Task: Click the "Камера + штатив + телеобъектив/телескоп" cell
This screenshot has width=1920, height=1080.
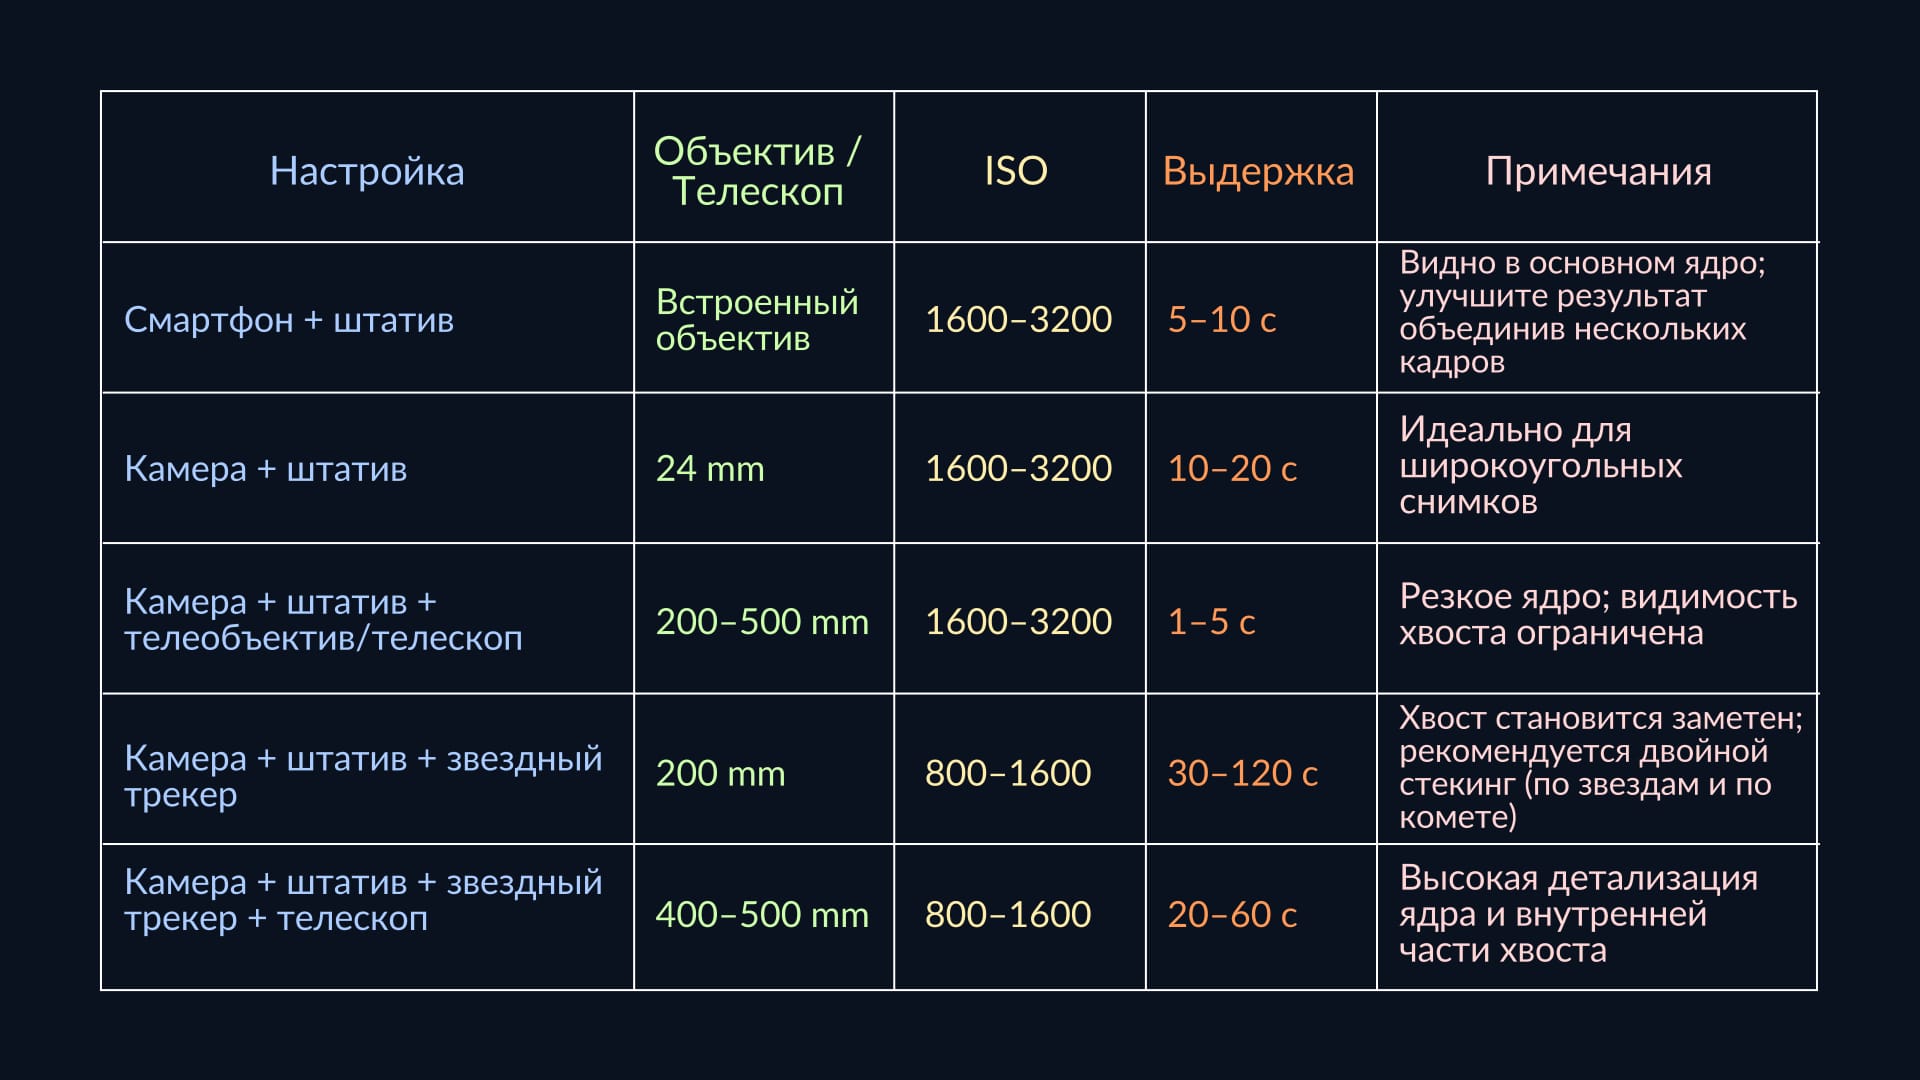Action: pyautogui.click(x=323, y=620)
